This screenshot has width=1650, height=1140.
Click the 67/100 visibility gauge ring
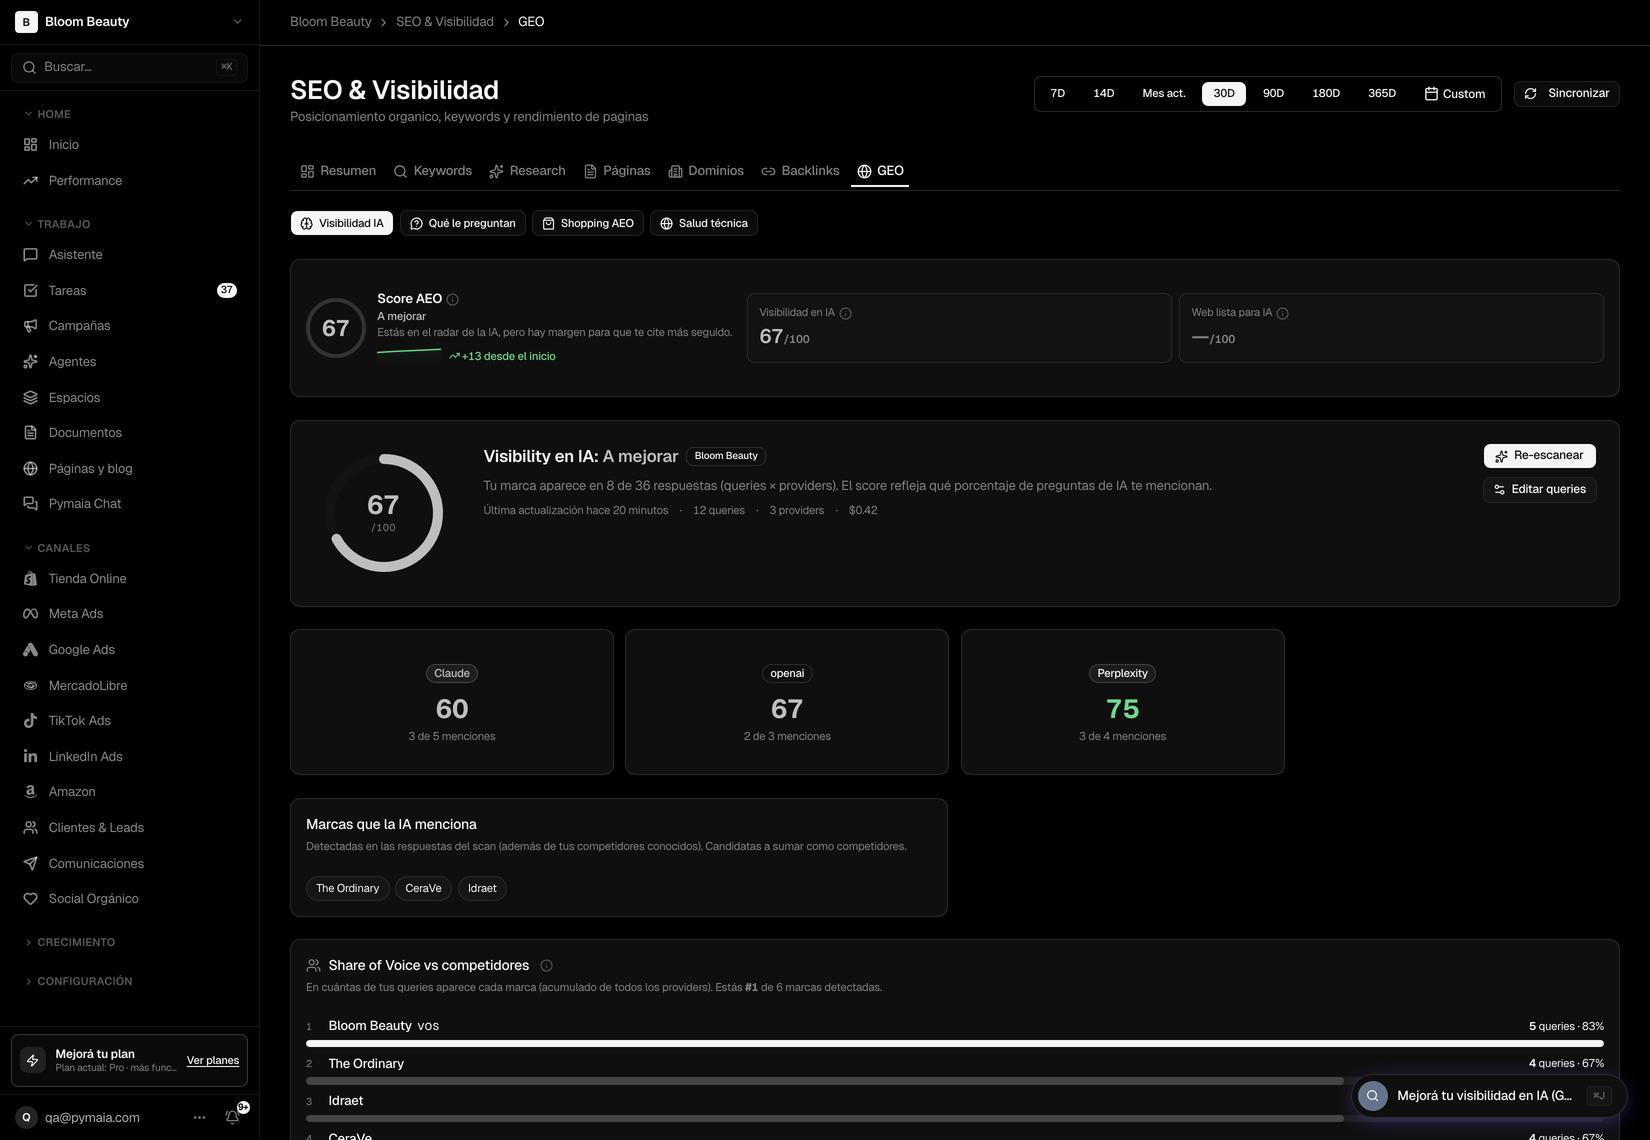tap(384, 513)
